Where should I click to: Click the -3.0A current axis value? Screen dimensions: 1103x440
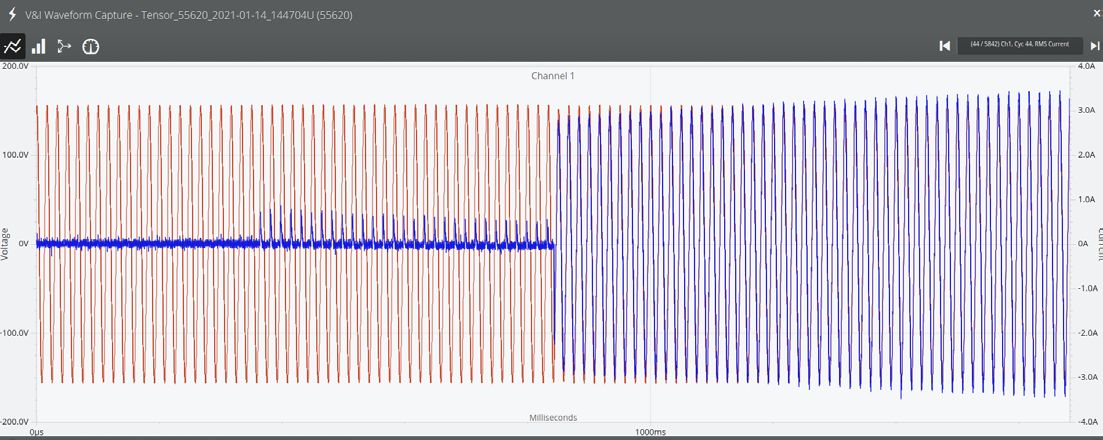pos(1085,377)
